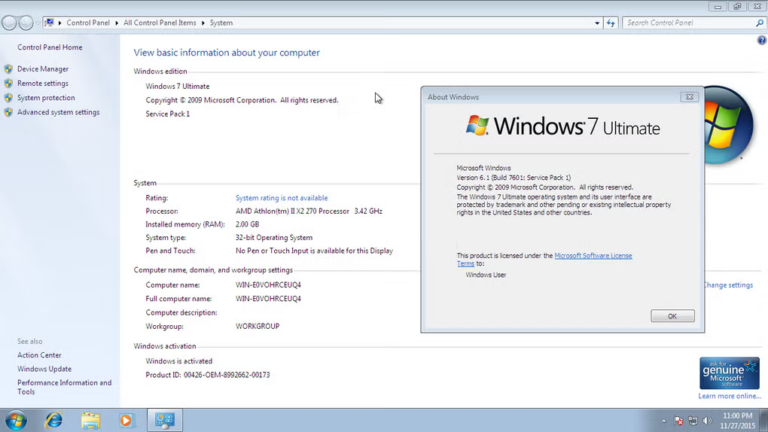Click Learn more online link
The image size is (768, 432).
coord(729,396)
